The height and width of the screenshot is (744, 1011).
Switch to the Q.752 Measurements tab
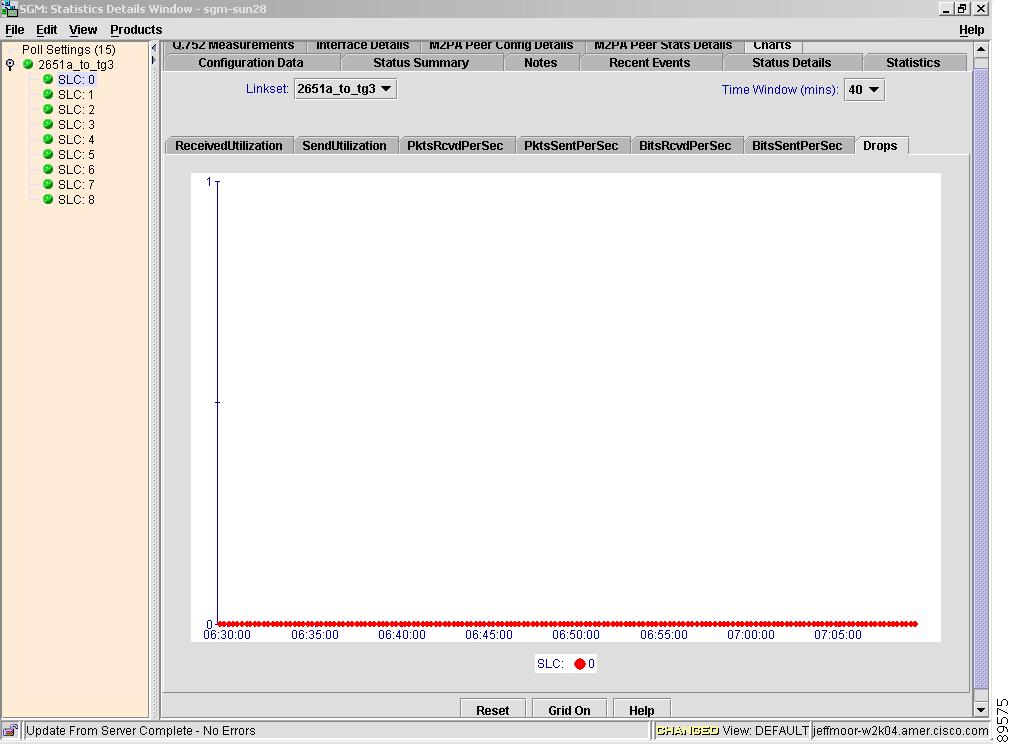[x=233, y=46]
